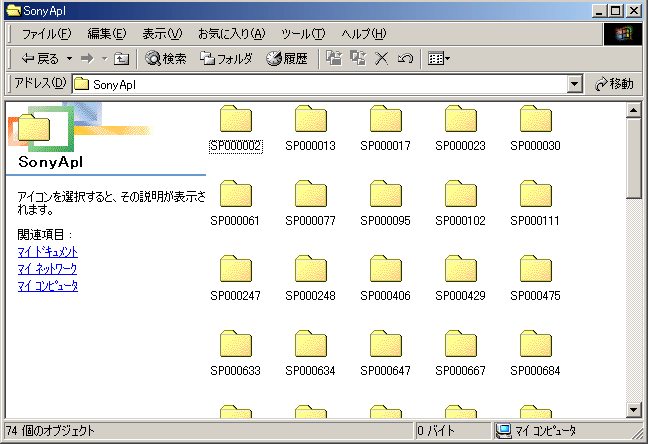Image resolution: width=648 pixels, height=444 pixels.
Task: Select the SP000030 folder icon
Action: pyautogui.click(x=536, y=119)
